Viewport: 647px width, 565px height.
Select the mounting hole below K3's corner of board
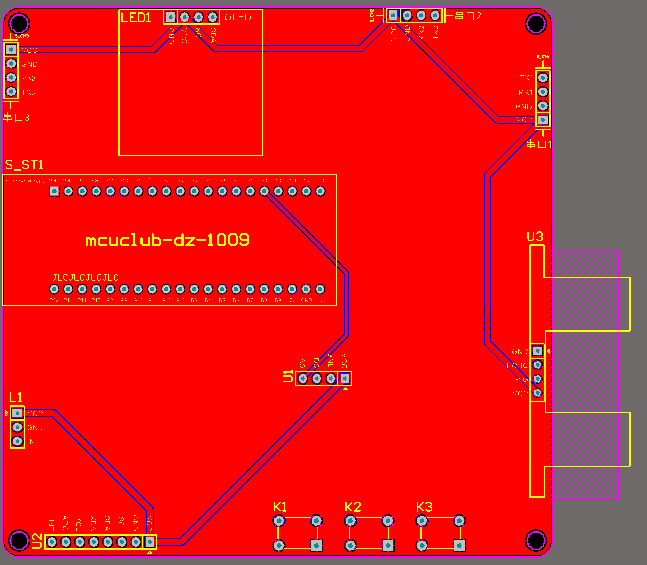tap(536, 540)
